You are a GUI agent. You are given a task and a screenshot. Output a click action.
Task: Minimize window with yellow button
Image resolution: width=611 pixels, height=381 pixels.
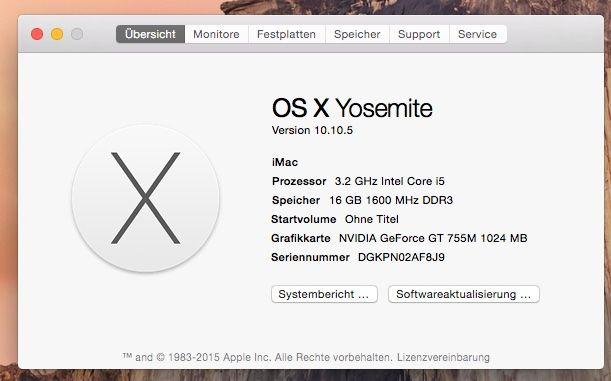(x=57, y=34)
